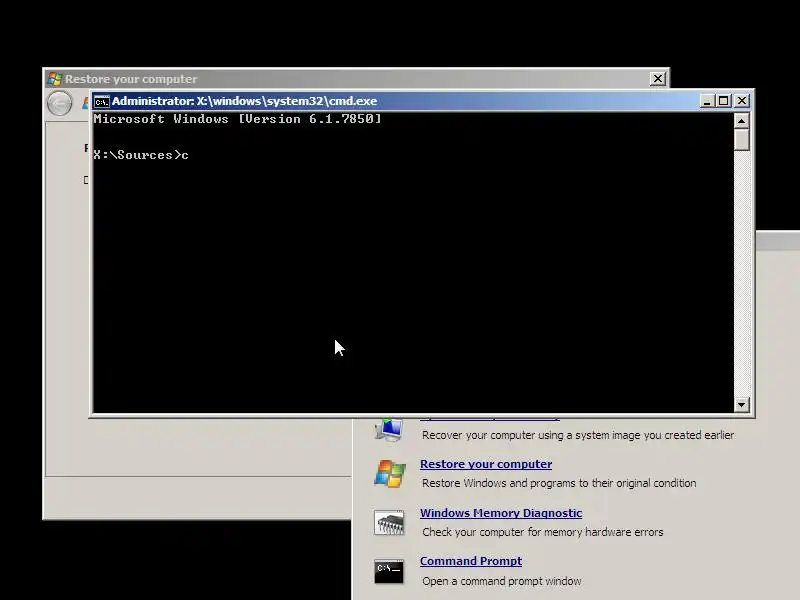The width and height of the screenshot is (800, 600).
Task: Click the cmd window scrollbar thumb
Action: tap(741, 140)
